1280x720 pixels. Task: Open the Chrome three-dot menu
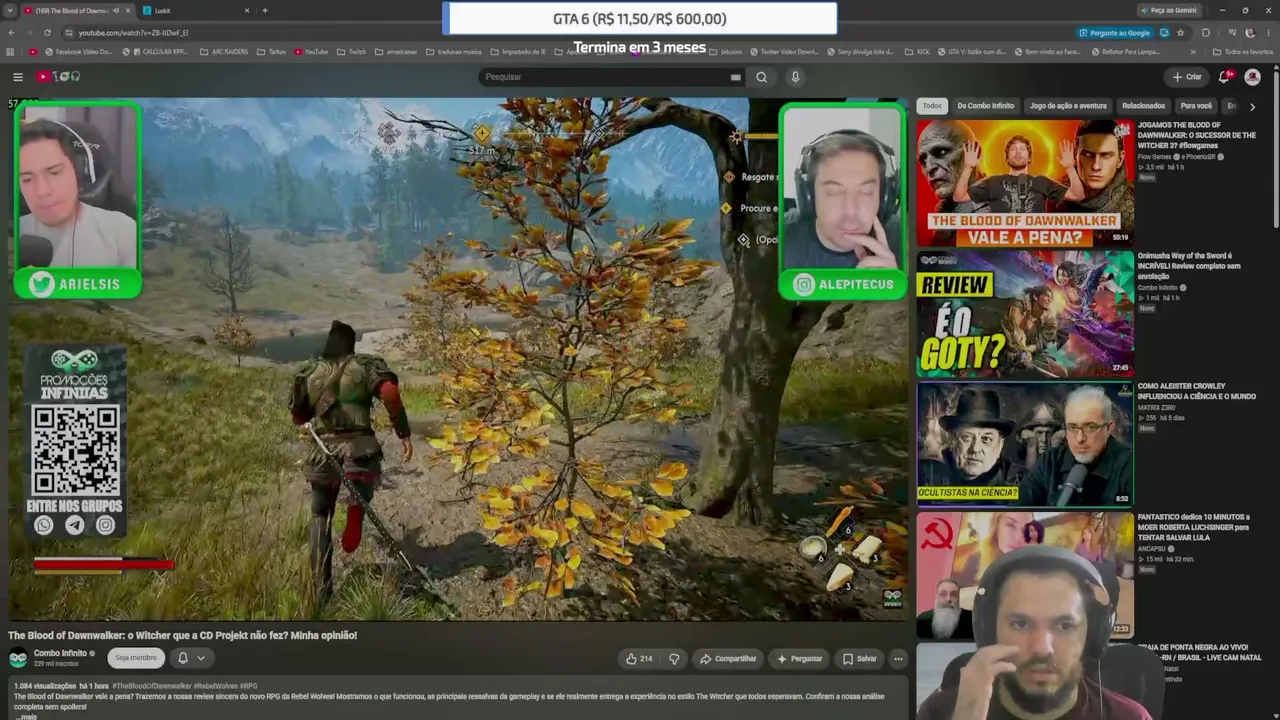coord(1269,33)
